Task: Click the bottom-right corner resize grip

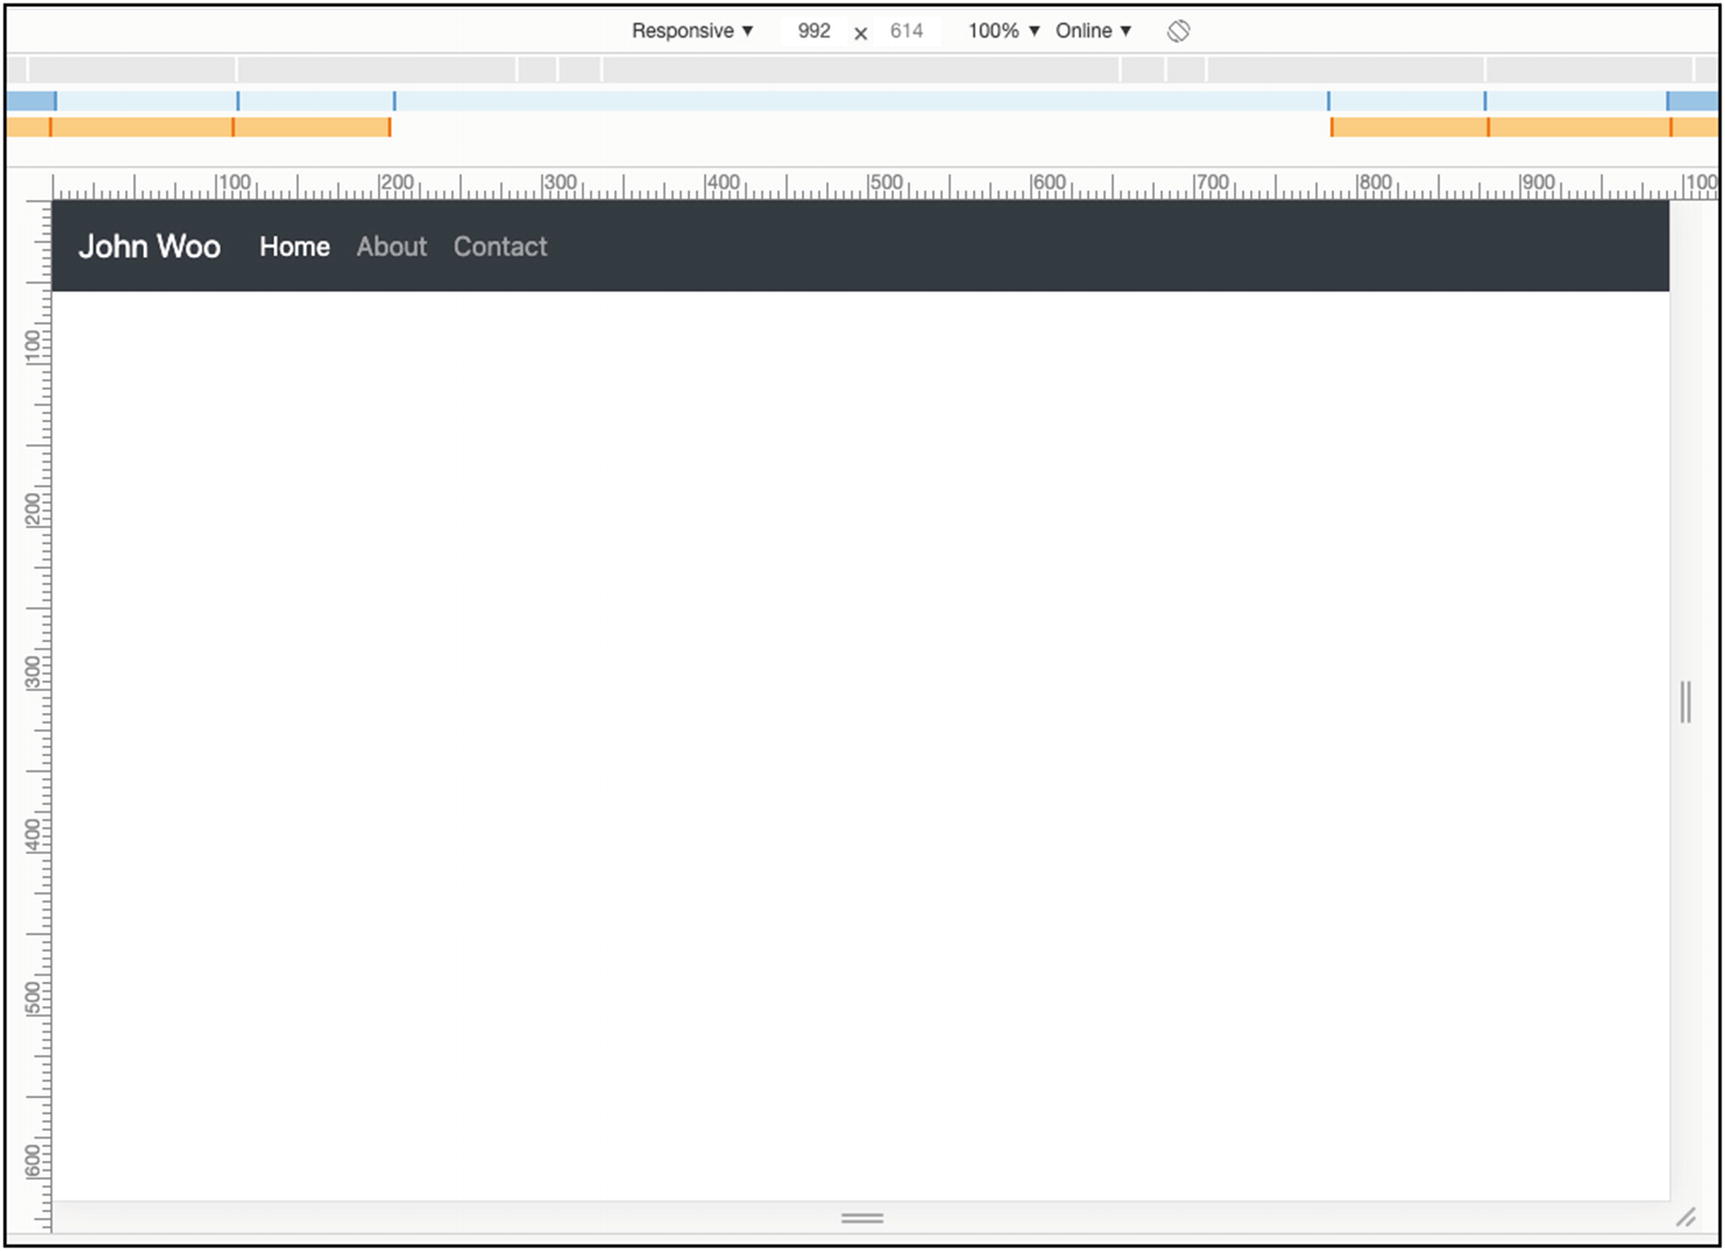Action: click(x=1686, y=1217)
